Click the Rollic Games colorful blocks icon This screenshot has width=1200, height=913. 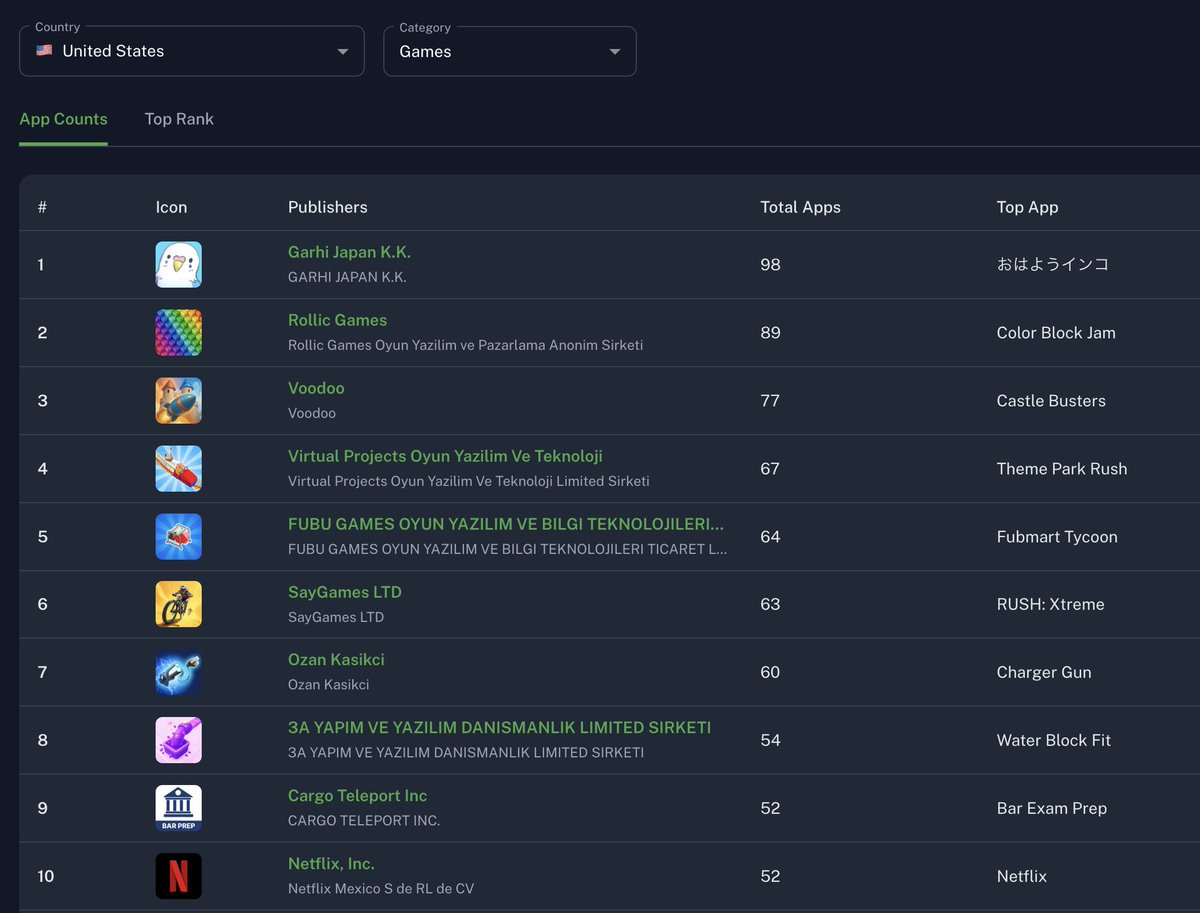[179, 333]
